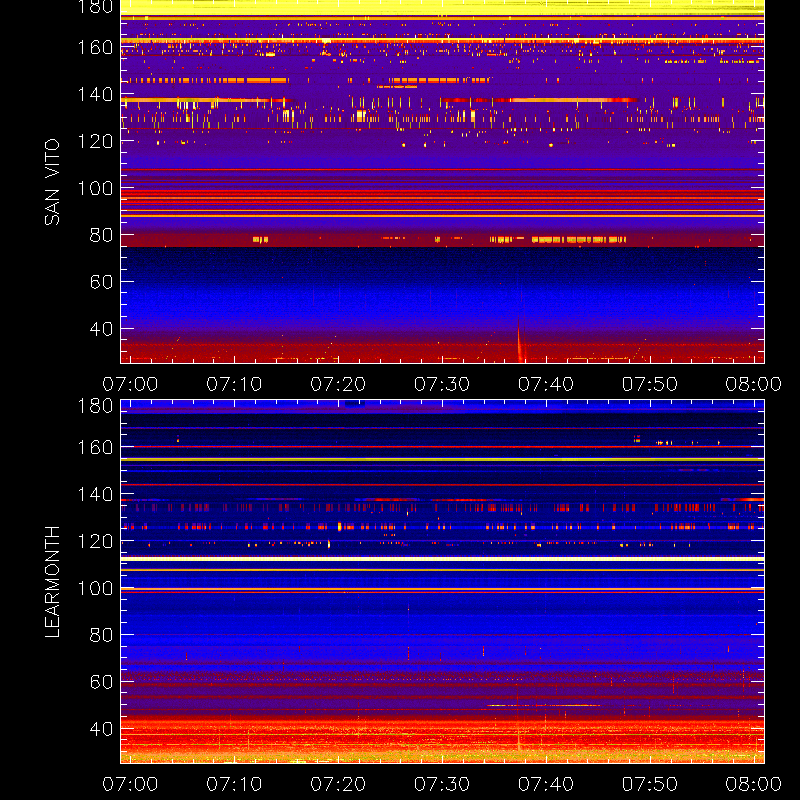Click the bright band near 112 MHz in Learmonth
Screen dimensions: 800x800
point(442,559)
